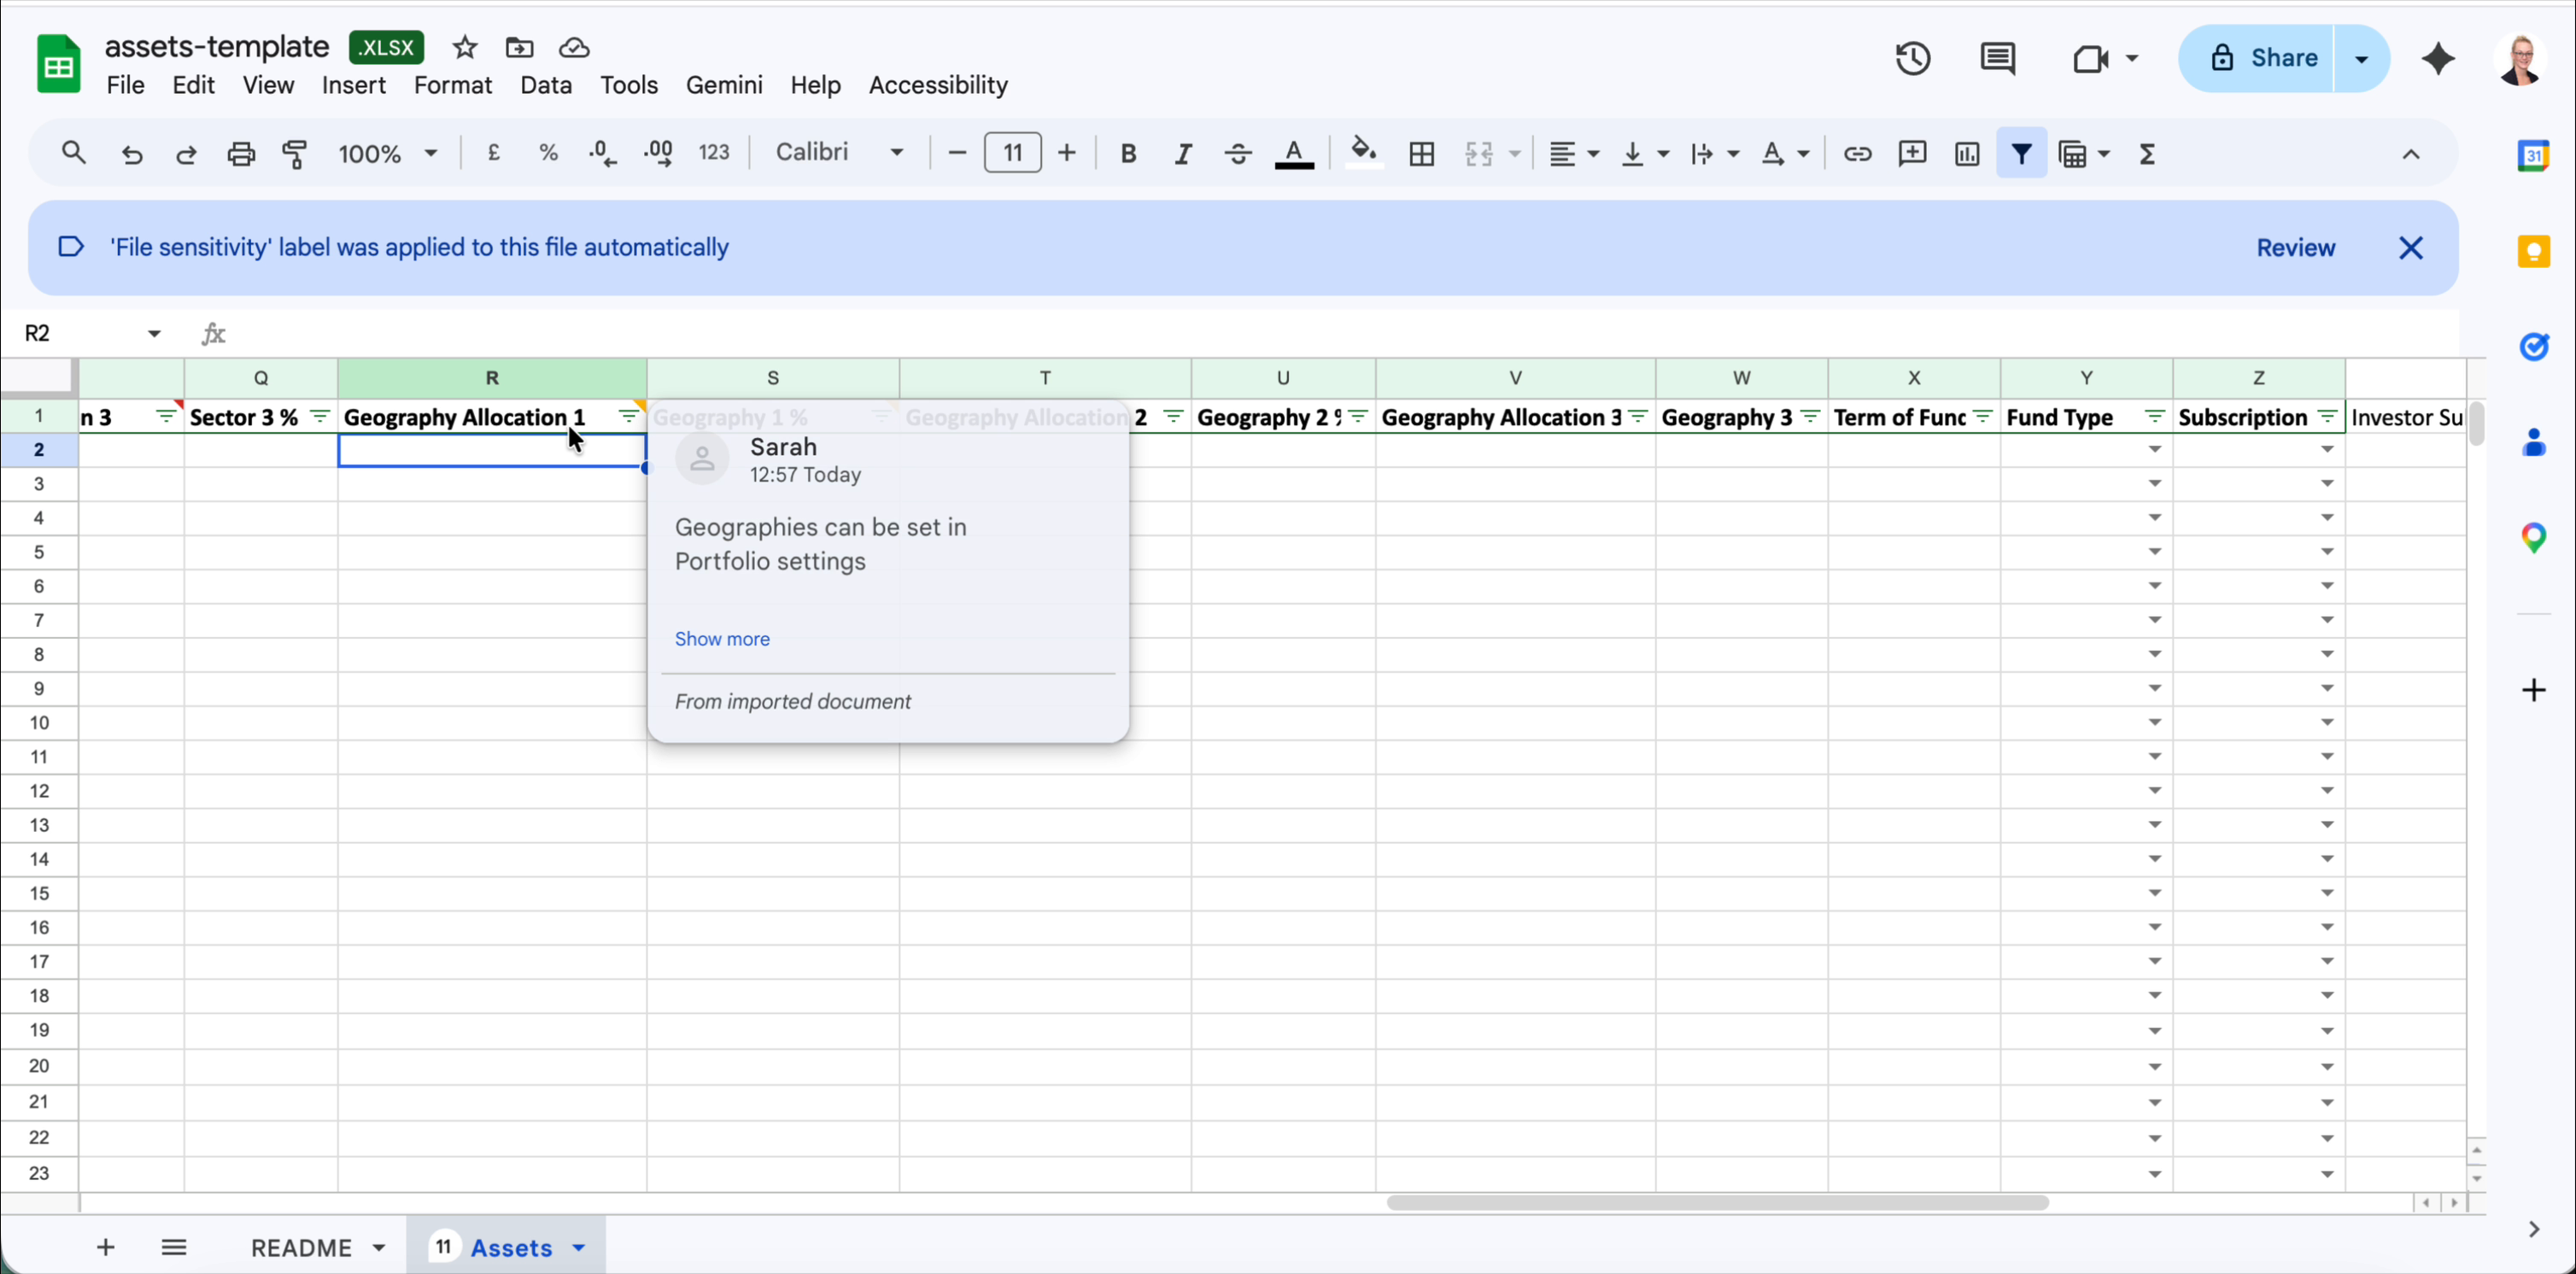Image resolution: width=2576 pixels, height=1274 pixels.
Task: Add a new sheet
Action: coord(105,1247)
